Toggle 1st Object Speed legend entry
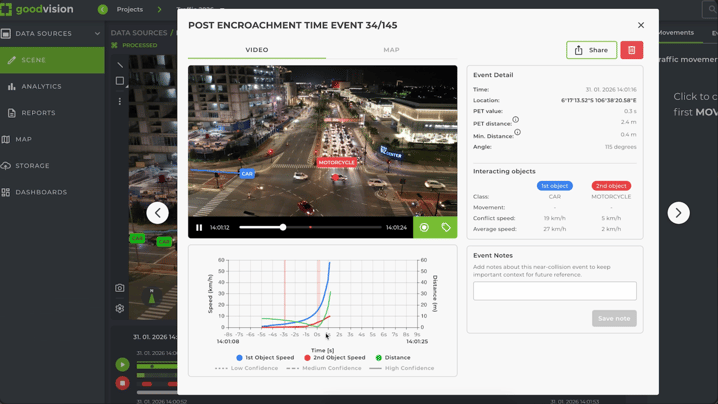Screen dimensions: 718x404 point(265,357)
